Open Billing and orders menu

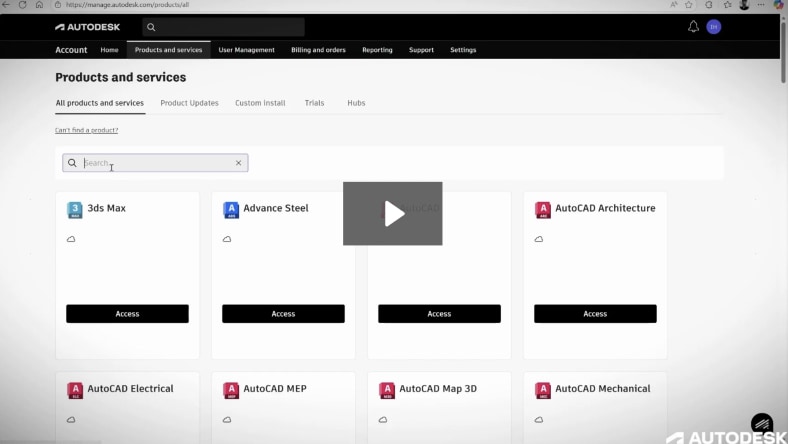318,50
